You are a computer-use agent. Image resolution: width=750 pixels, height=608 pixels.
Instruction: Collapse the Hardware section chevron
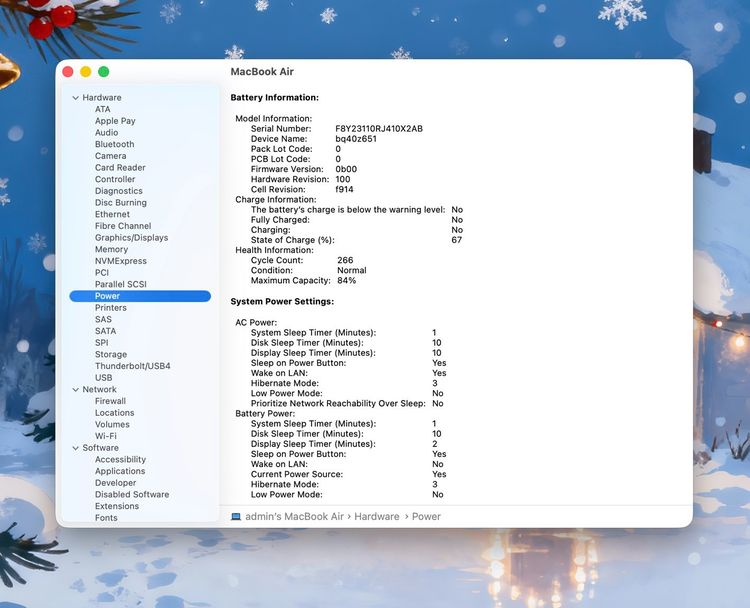coord(76,98)
